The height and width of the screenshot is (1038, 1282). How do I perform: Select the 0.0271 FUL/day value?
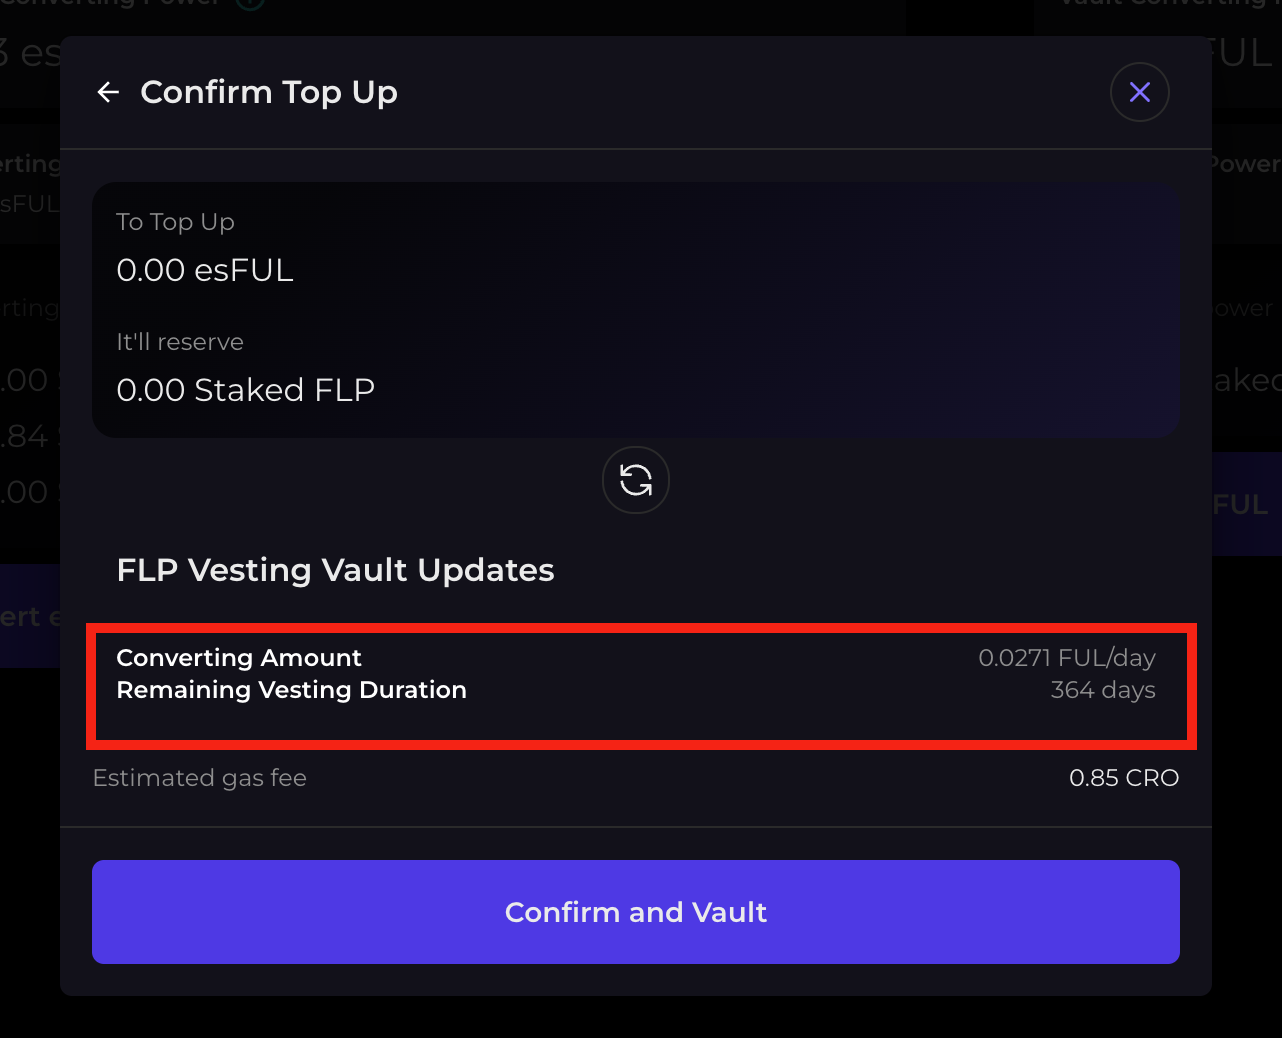pyautogui.click(x=1066, y=658)
